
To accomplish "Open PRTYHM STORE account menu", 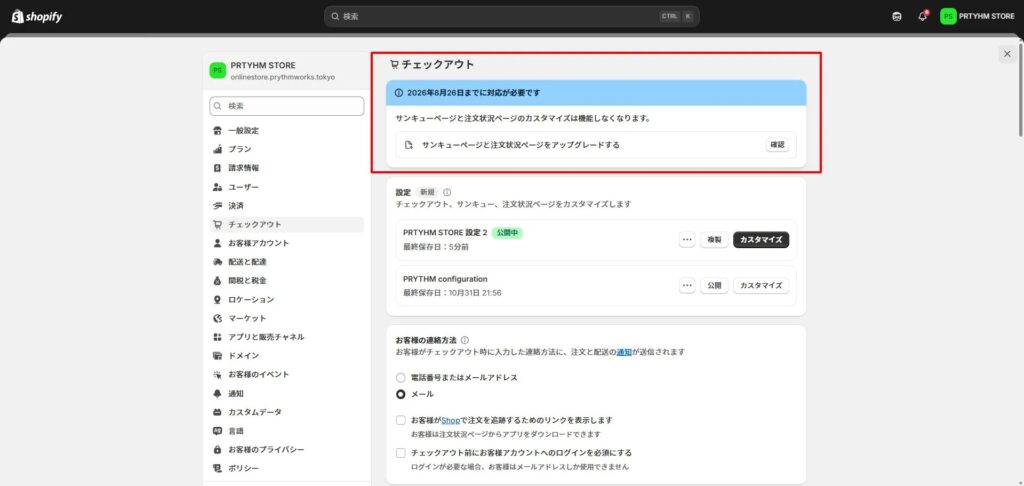I will (x=978, y=16).
